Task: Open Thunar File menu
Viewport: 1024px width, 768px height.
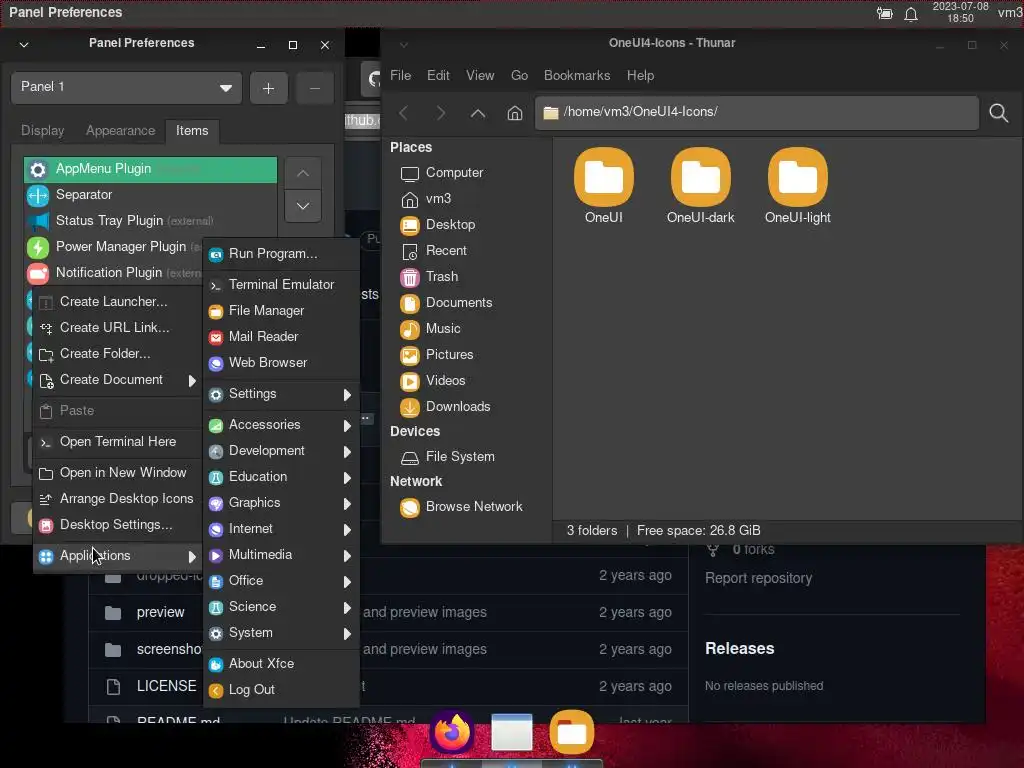Action: coord(400,76)
